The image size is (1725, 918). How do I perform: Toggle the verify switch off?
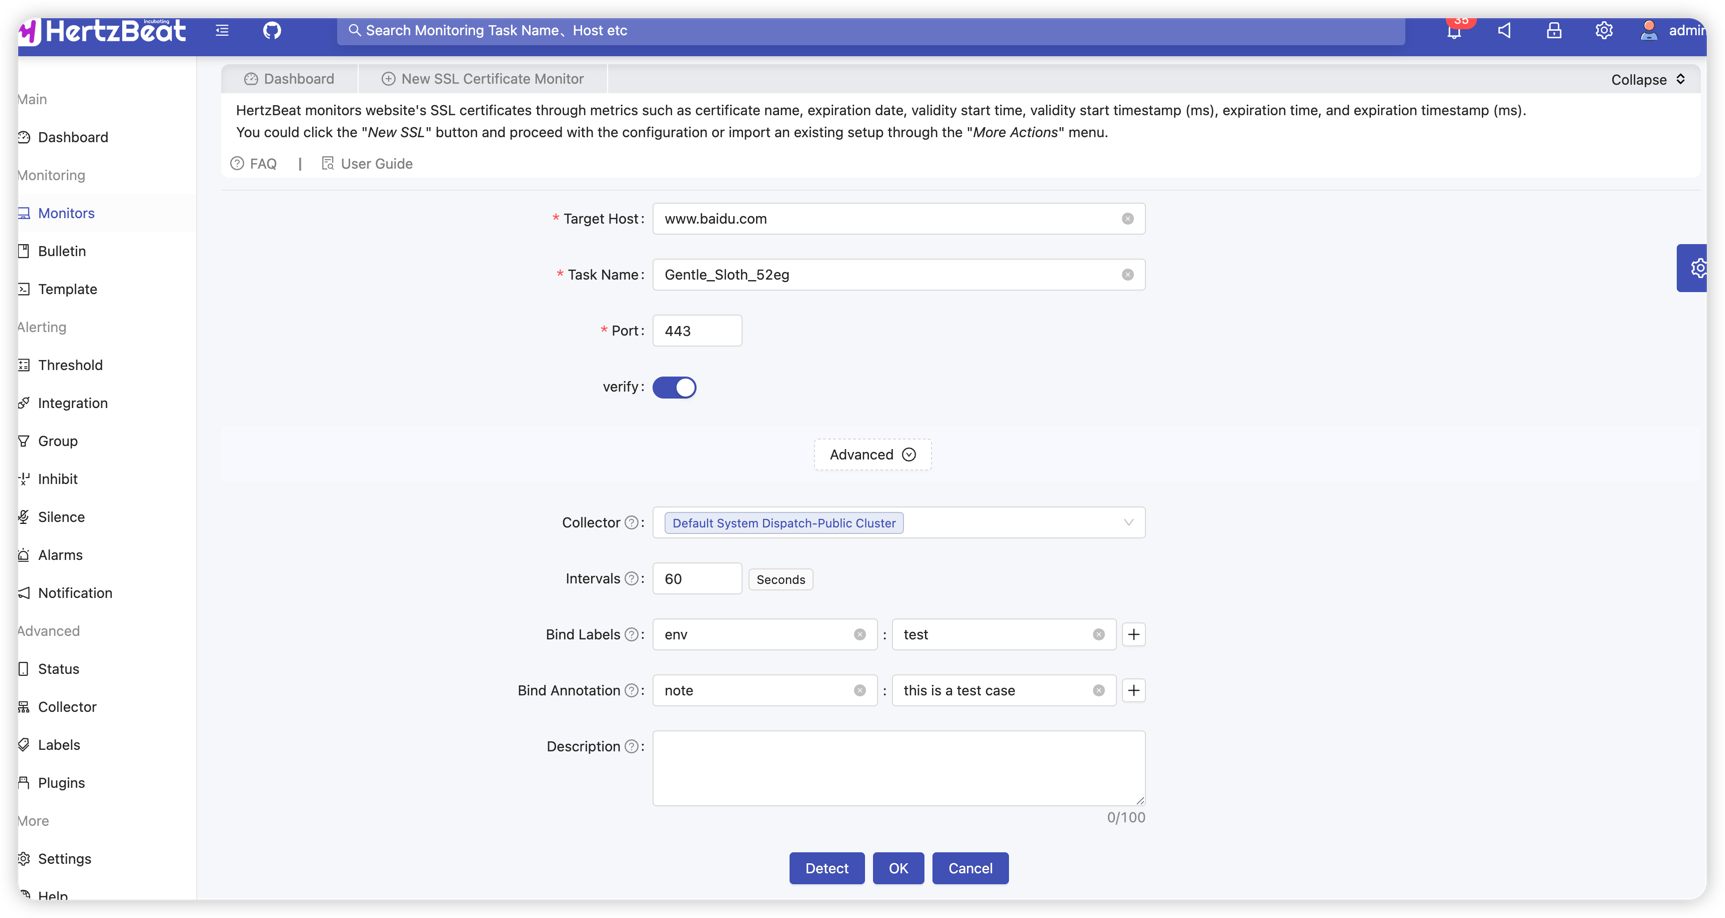(674, 387)
